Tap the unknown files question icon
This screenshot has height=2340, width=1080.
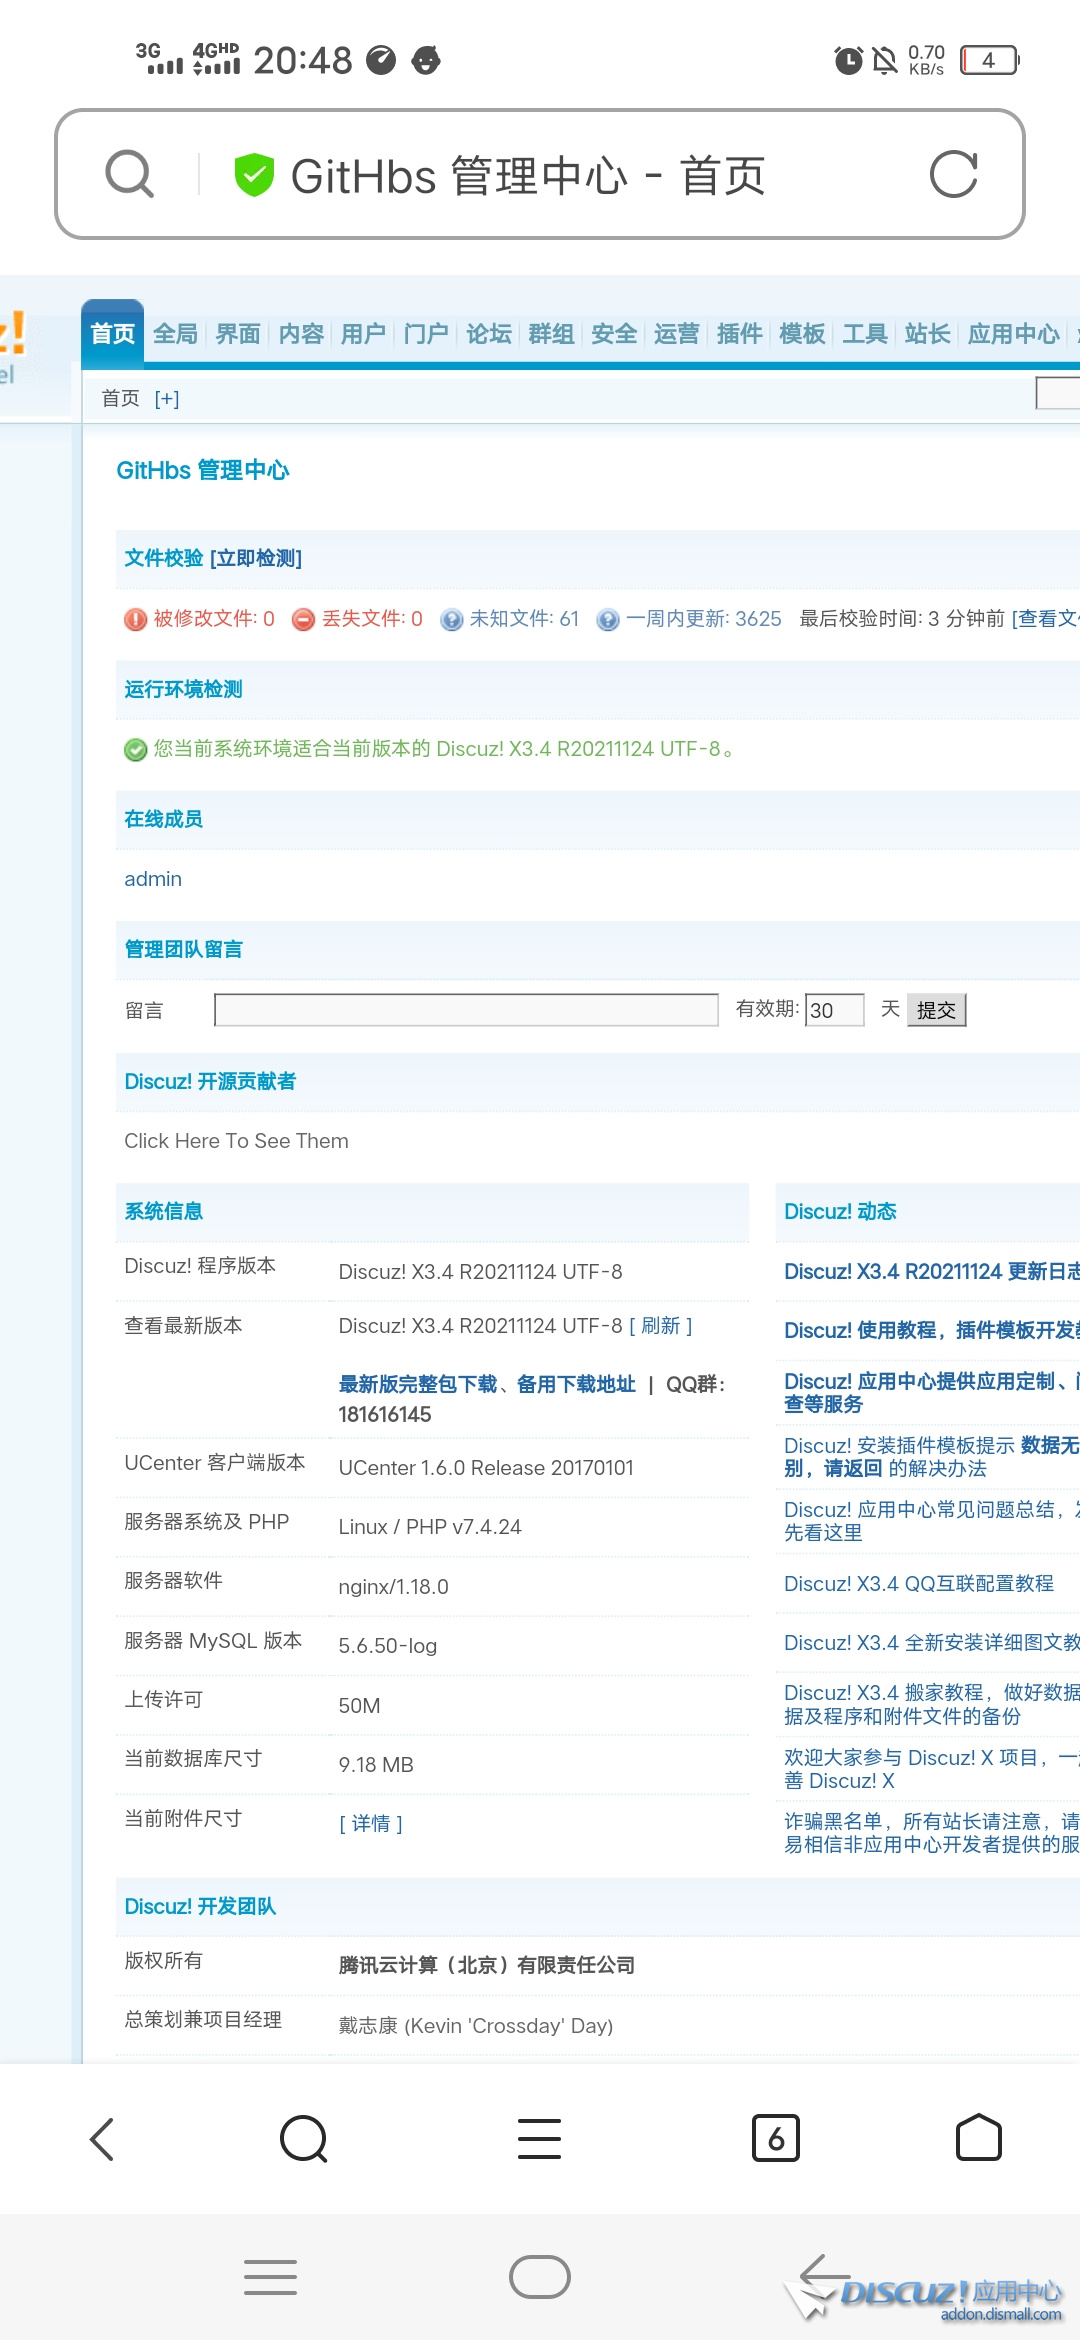tap(452, 620)
